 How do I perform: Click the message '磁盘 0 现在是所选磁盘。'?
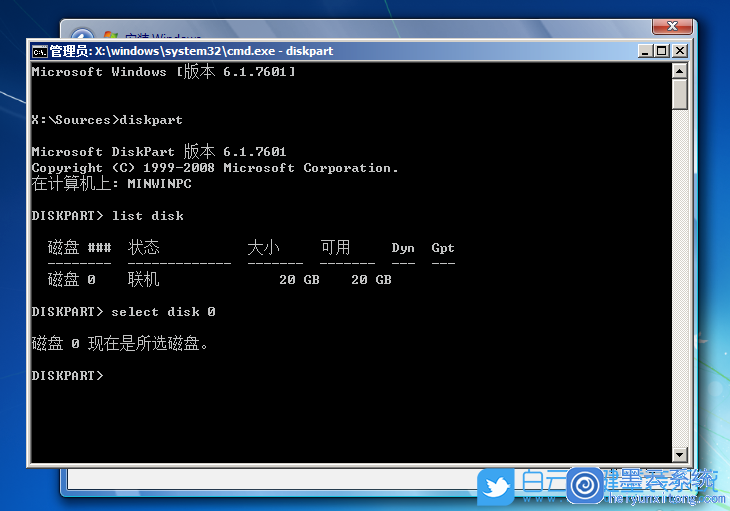[x=120, y=343]
